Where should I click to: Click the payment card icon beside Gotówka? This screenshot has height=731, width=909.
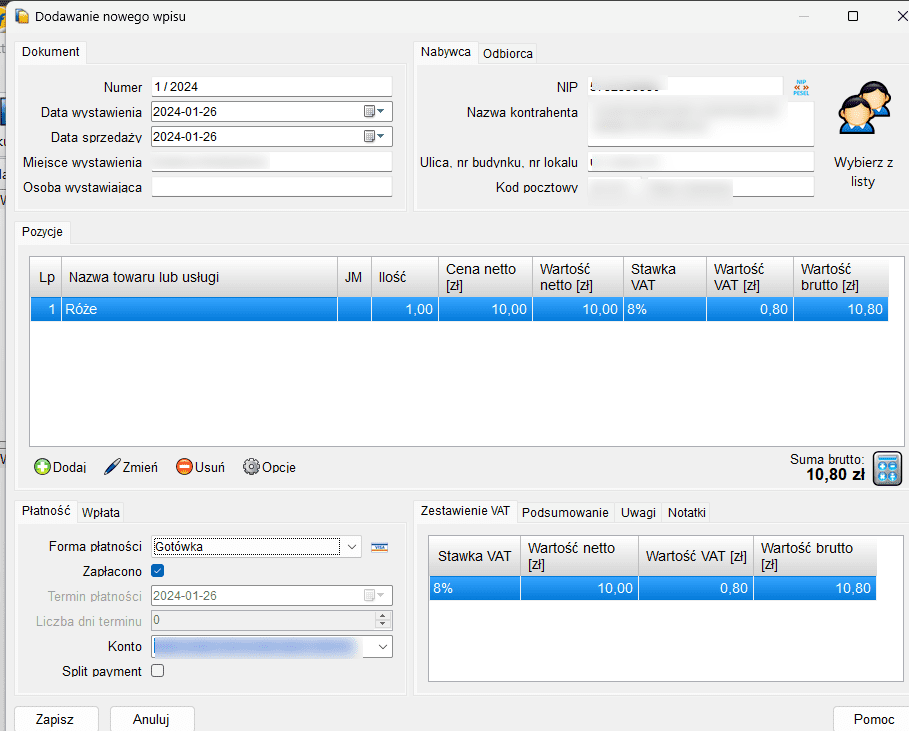pyautogui.click(x=379, y=547)
